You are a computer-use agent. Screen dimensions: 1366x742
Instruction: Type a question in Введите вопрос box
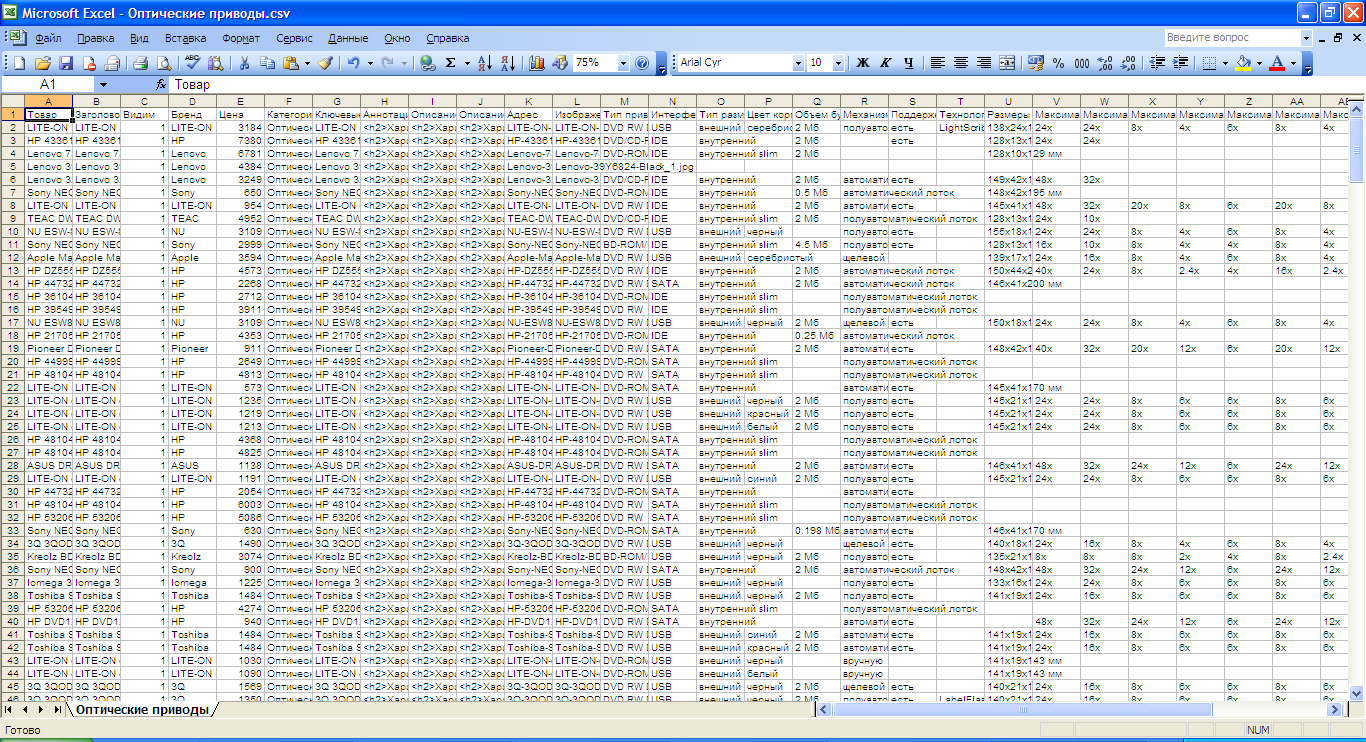(1232, 38)
